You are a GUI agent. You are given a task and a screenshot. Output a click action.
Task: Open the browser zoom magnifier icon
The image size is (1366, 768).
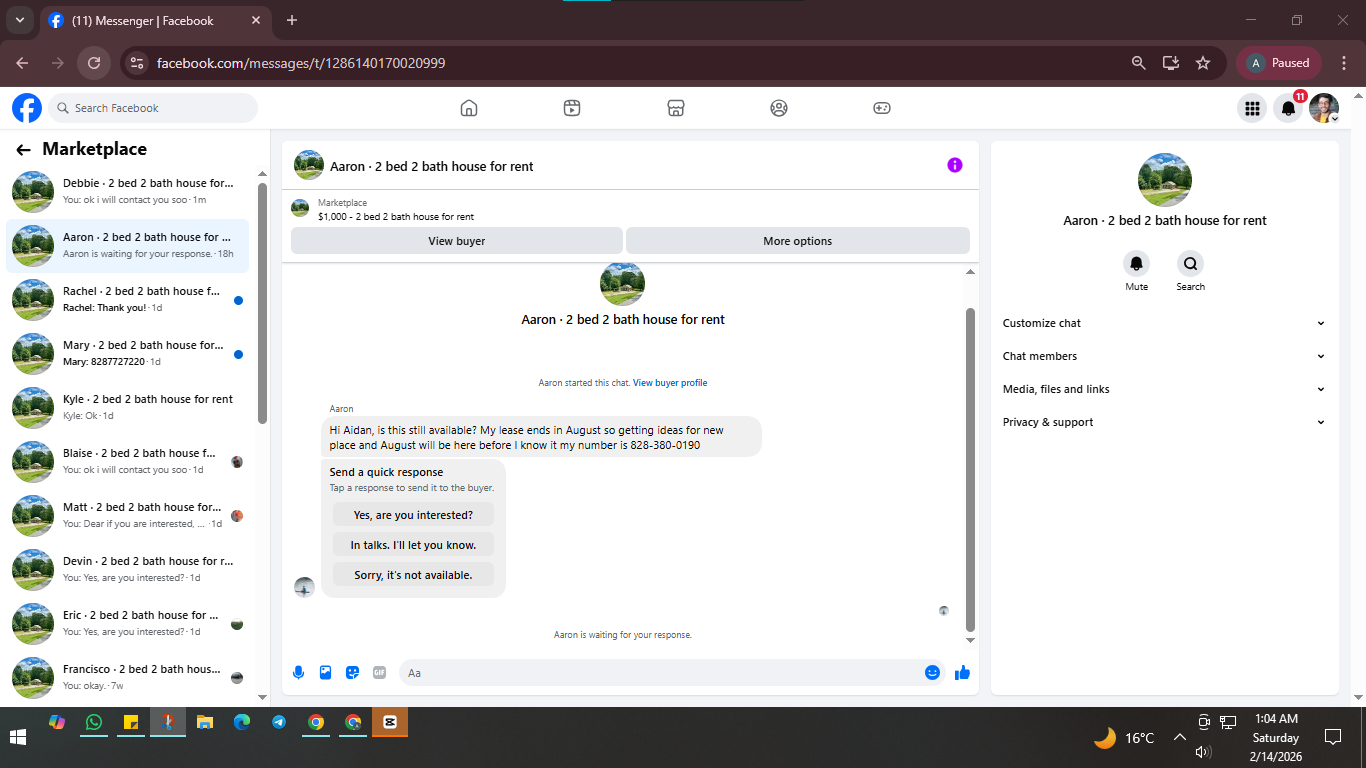(1138, 63)
